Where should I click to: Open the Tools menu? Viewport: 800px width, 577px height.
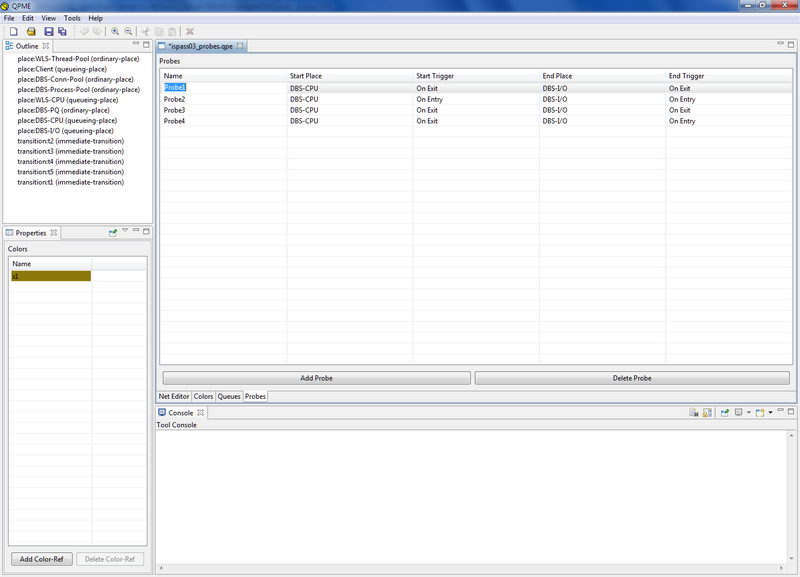(72, 18)
